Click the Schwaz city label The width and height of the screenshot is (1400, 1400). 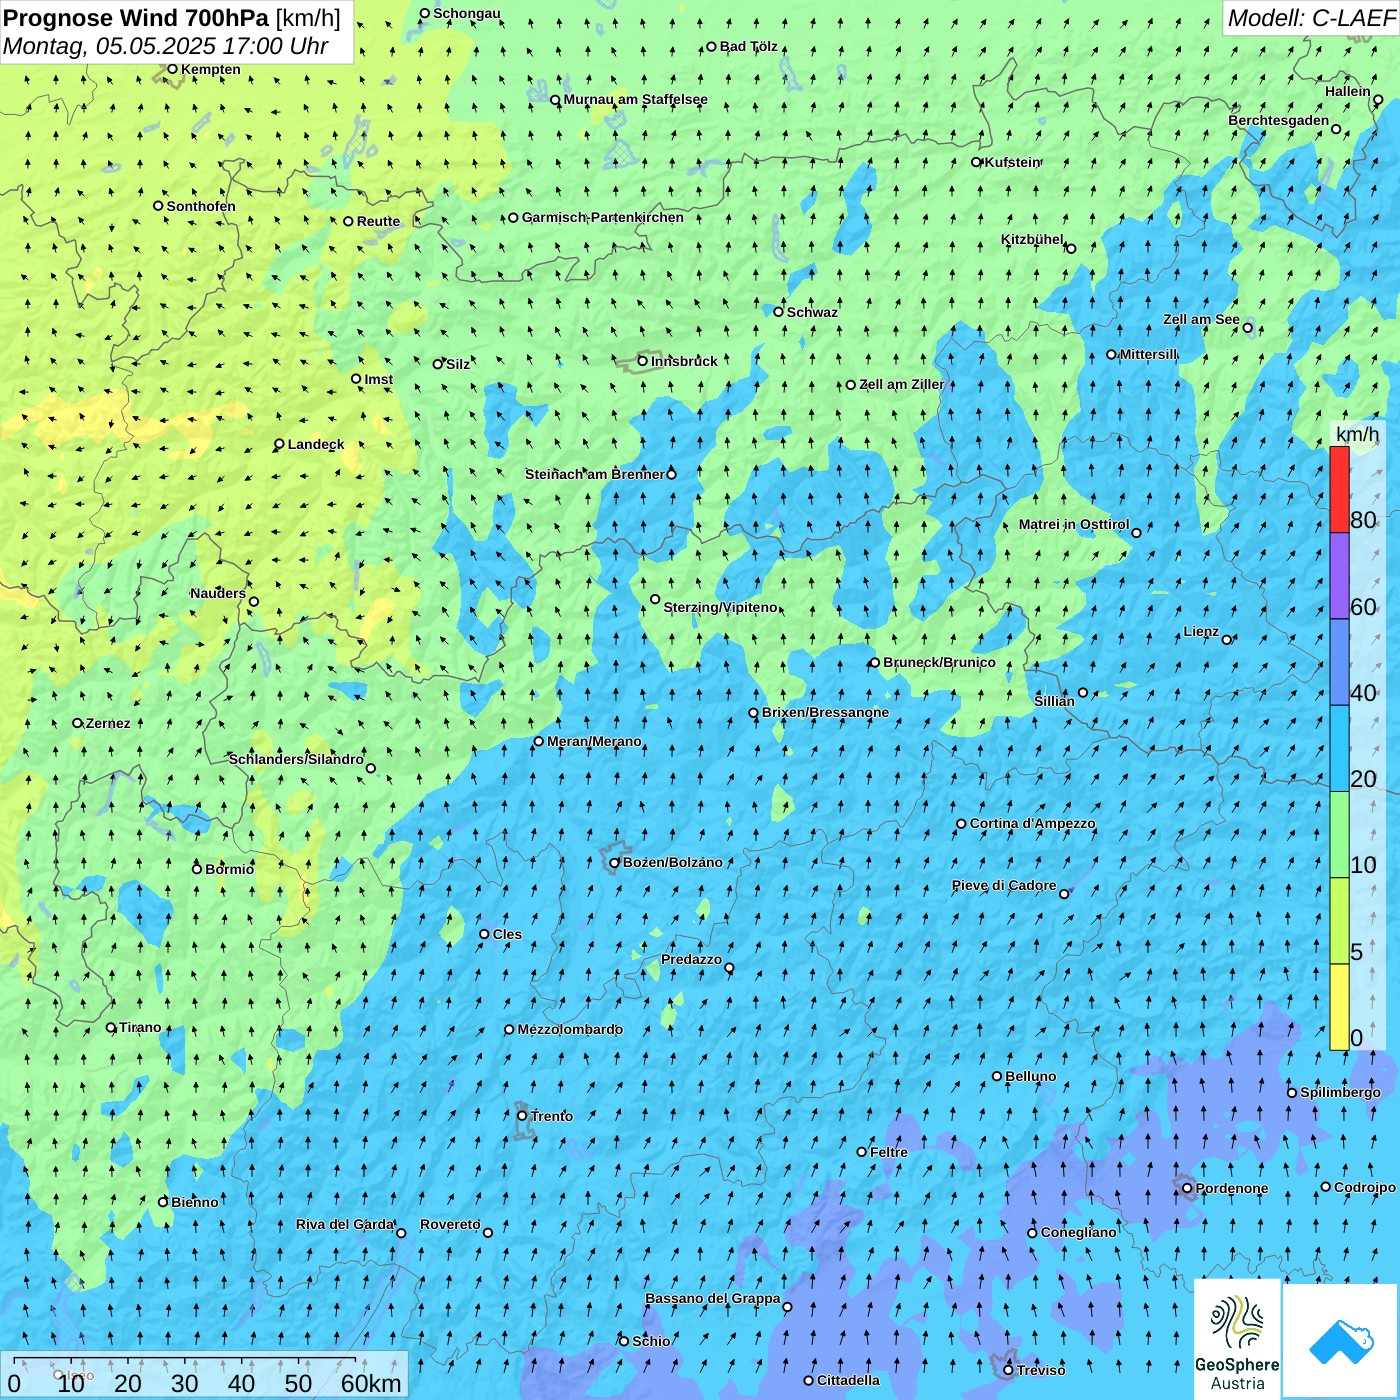tap(812, 312)
